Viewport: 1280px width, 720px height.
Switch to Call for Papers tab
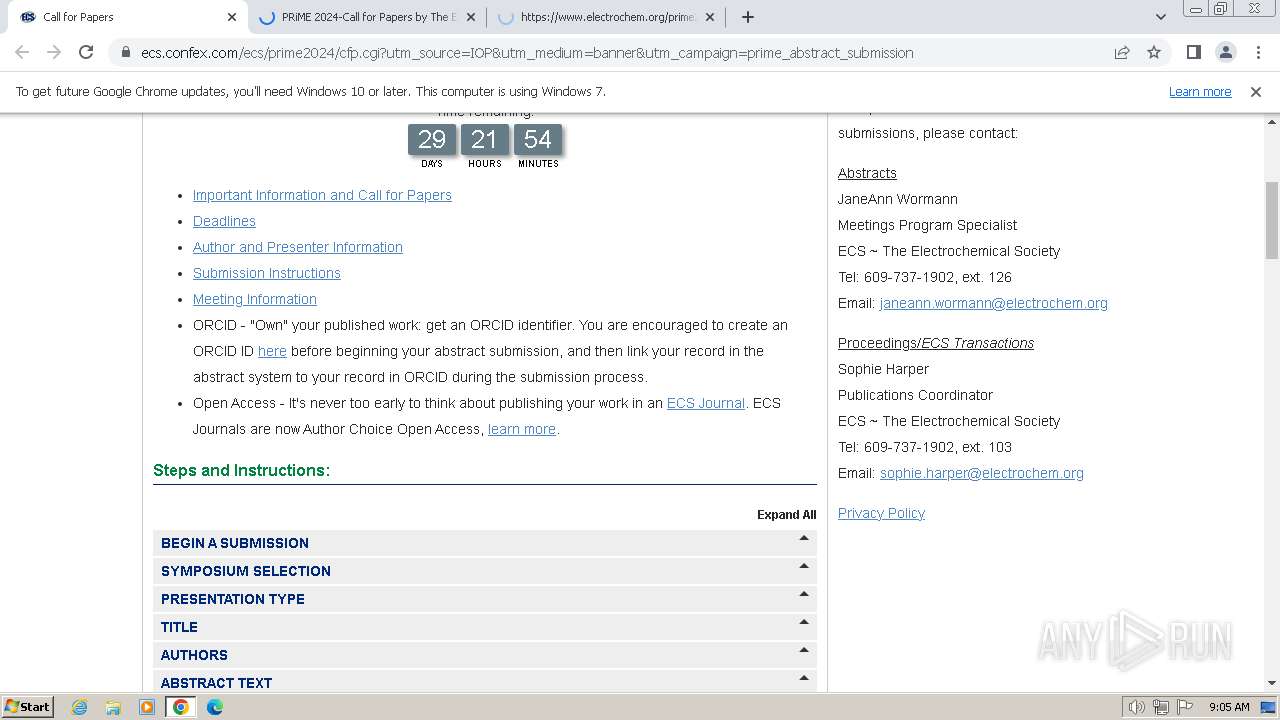[x=126, y=17]
